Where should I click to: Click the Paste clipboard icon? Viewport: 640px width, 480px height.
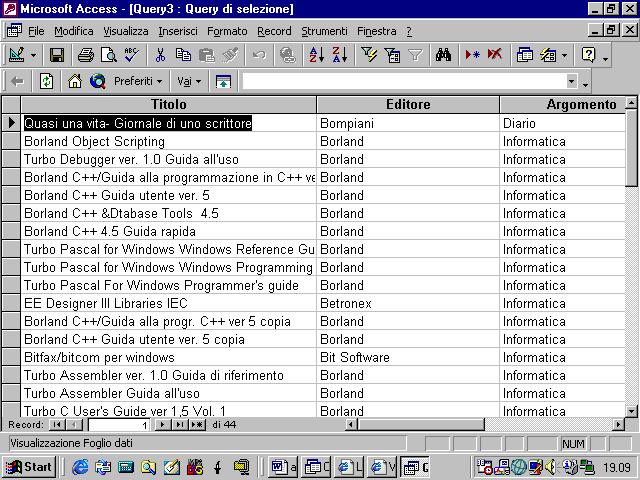coord(207,55)
